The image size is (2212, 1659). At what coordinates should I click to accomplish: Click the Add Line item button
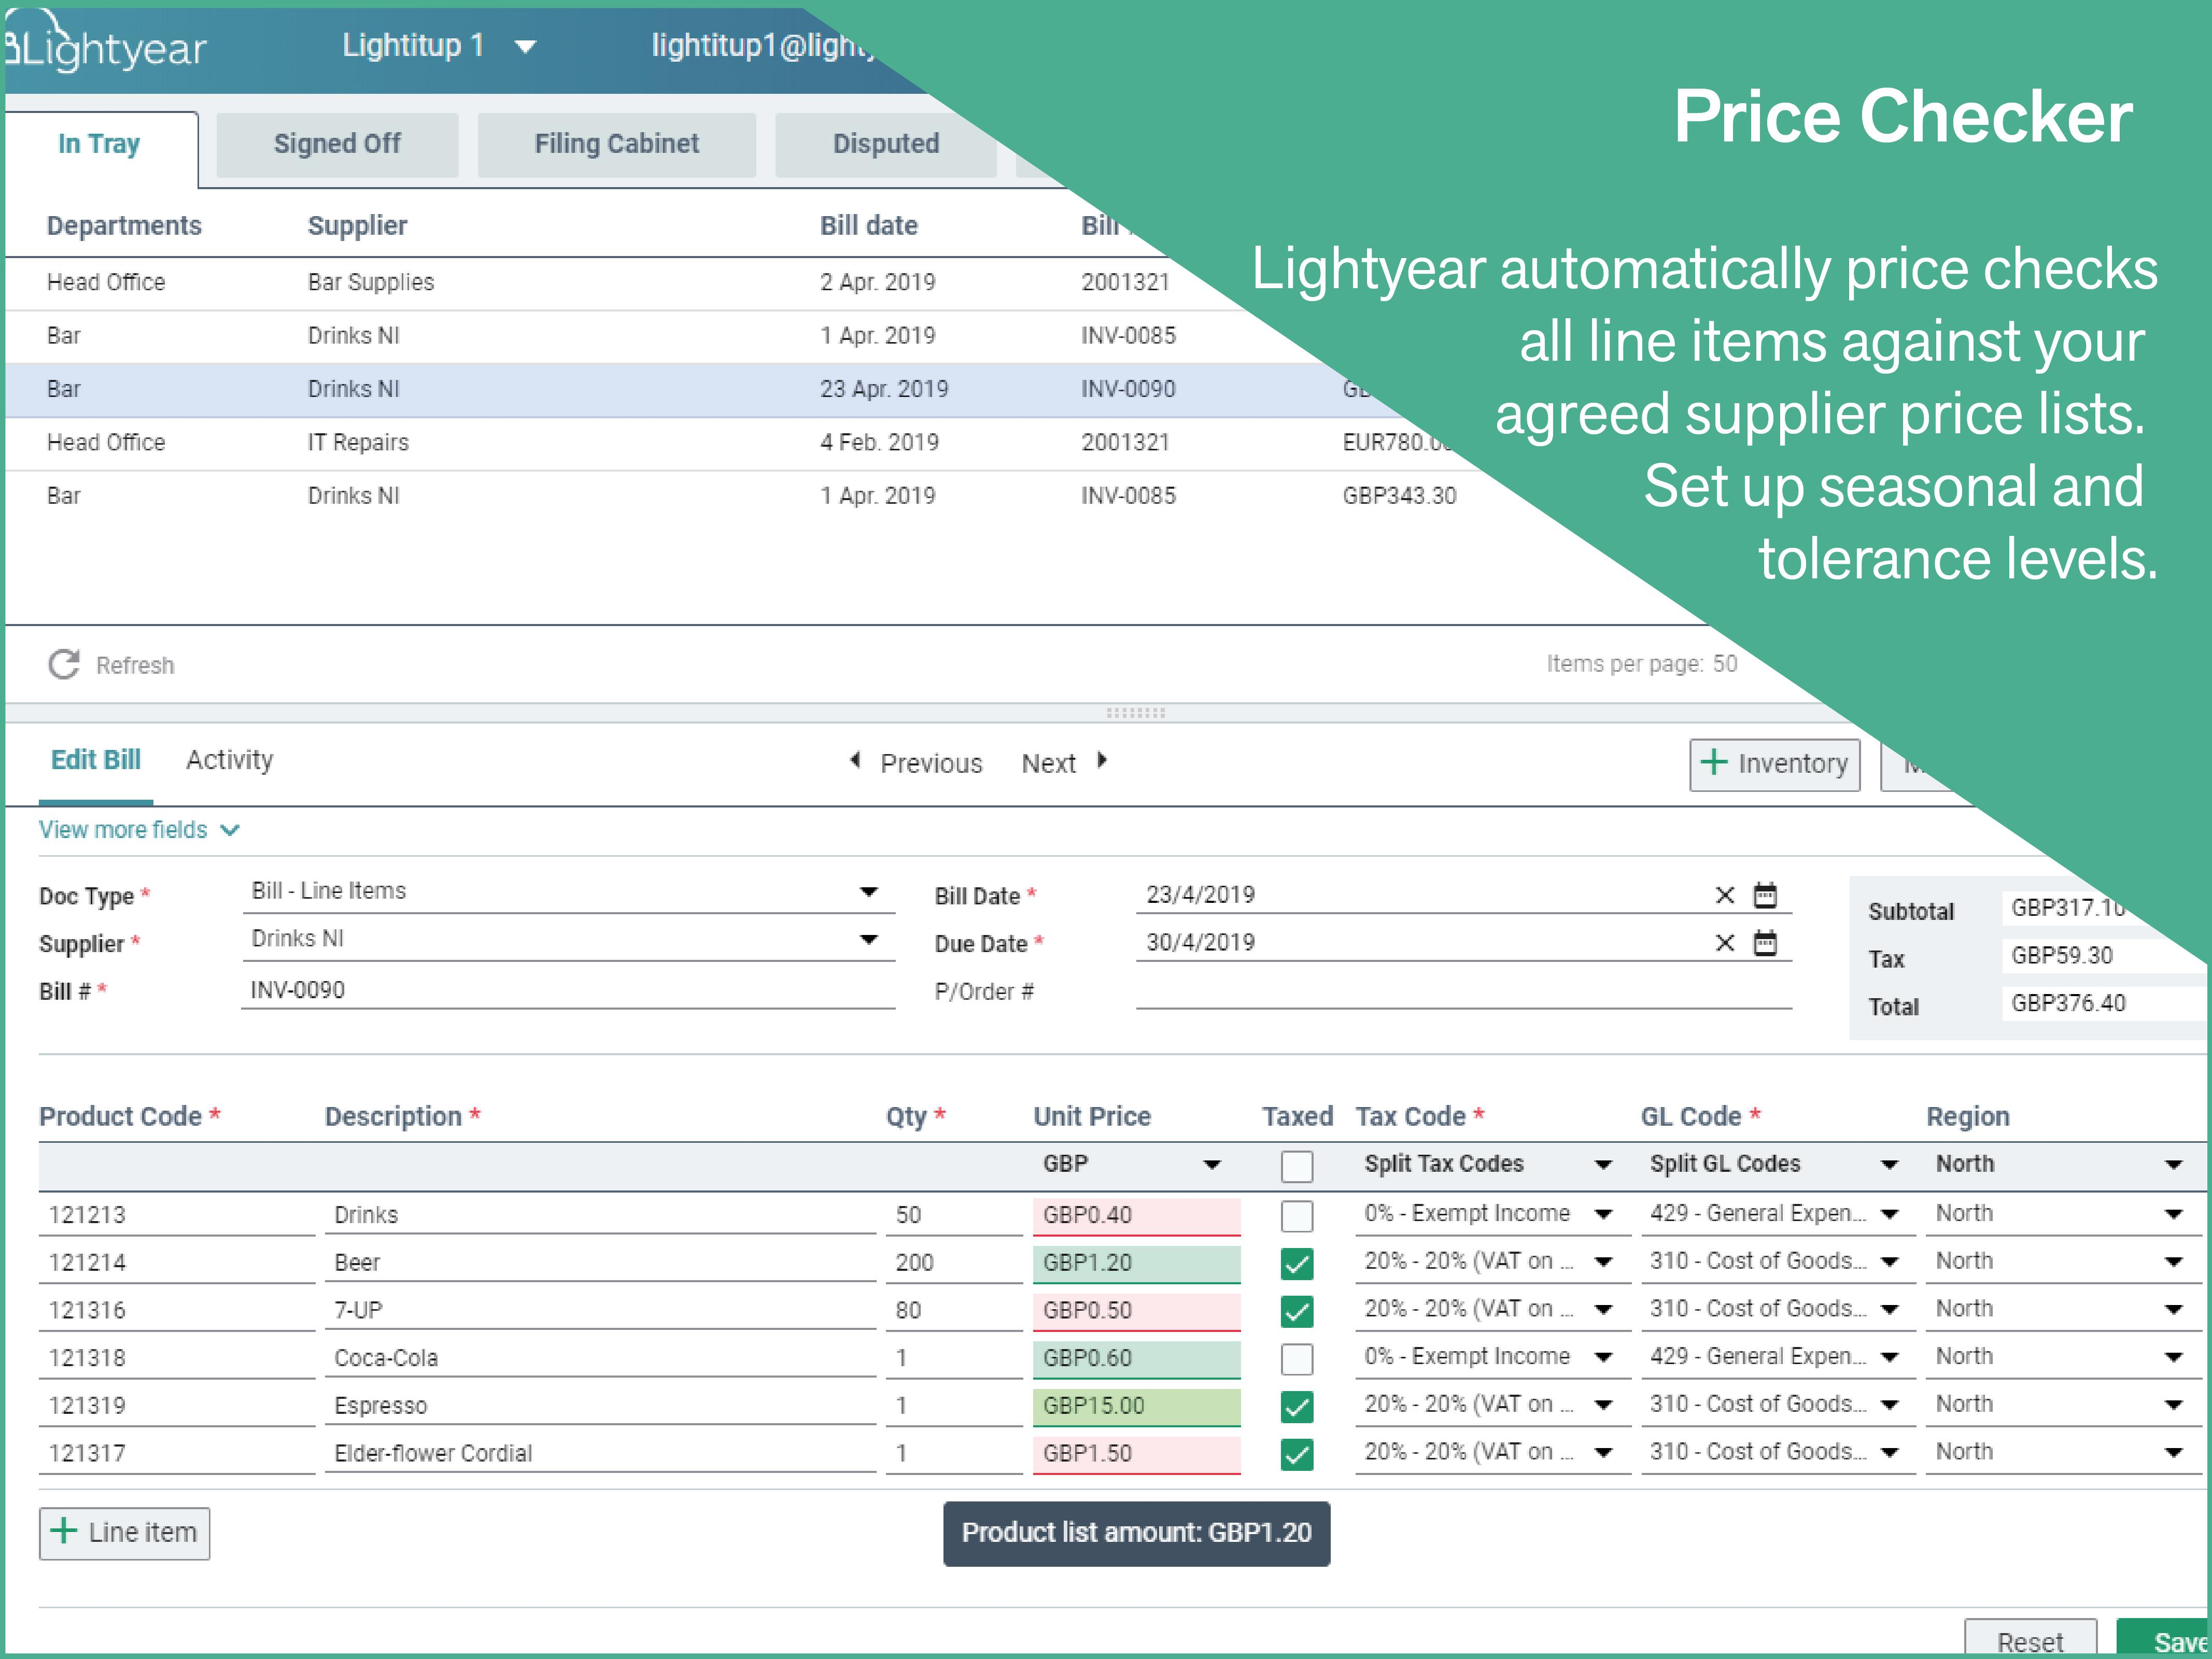pyautogui.click(x=125, y=1533)
